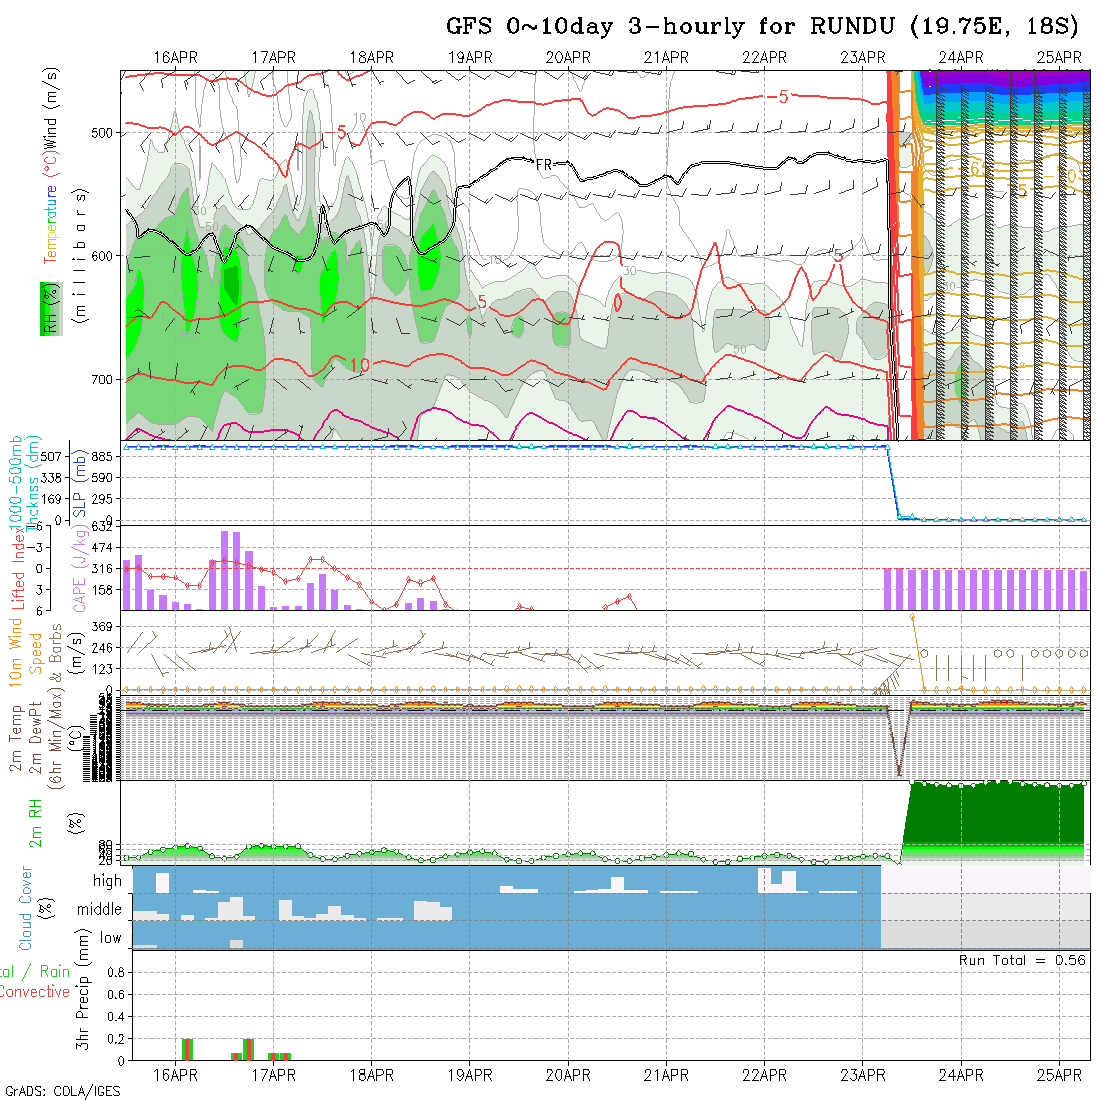
Task: Click the '885' SLP tick value
Action: 102,457
